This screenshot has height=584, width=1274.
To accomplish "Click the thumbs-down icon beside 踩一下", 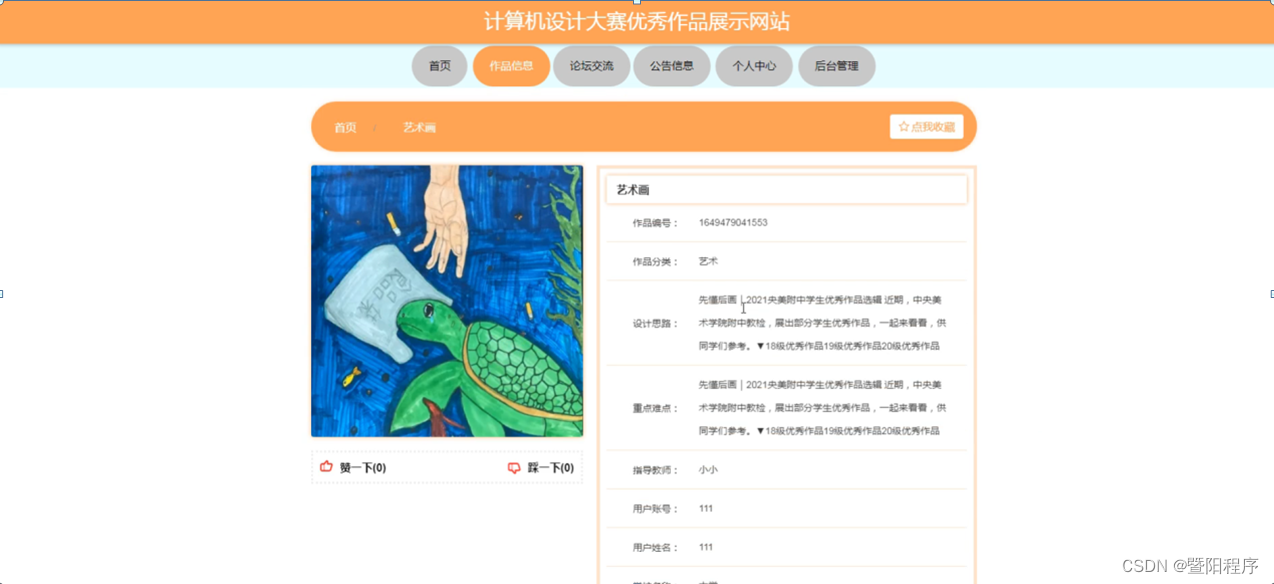I will 514,468.
